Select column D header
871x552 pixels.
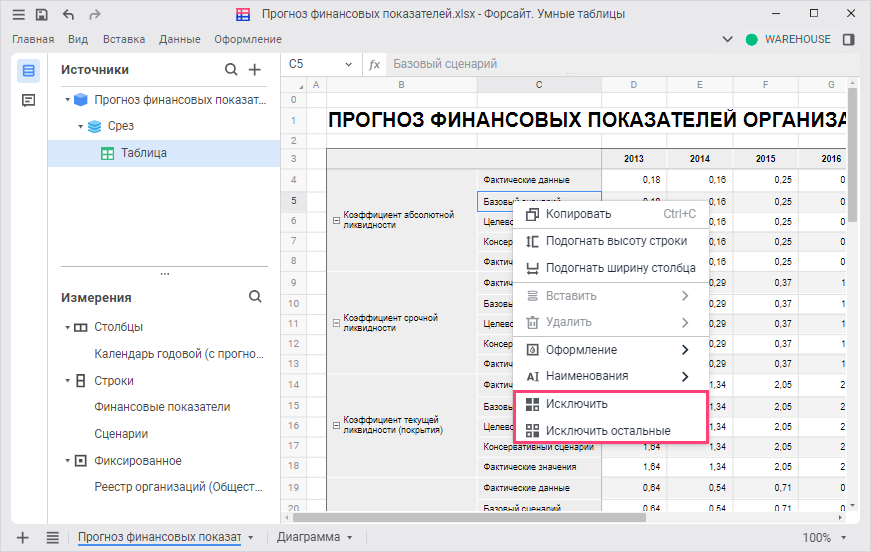(x=634, y=85)
